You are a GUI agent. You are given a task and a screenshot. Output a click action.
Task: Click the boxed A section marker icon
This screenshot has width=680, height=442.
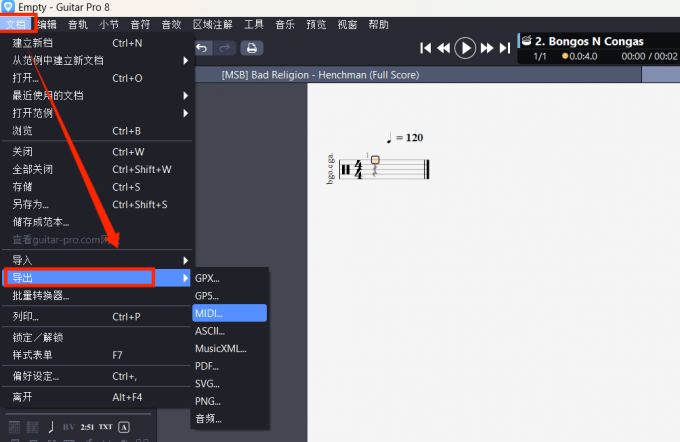(124, 428)
